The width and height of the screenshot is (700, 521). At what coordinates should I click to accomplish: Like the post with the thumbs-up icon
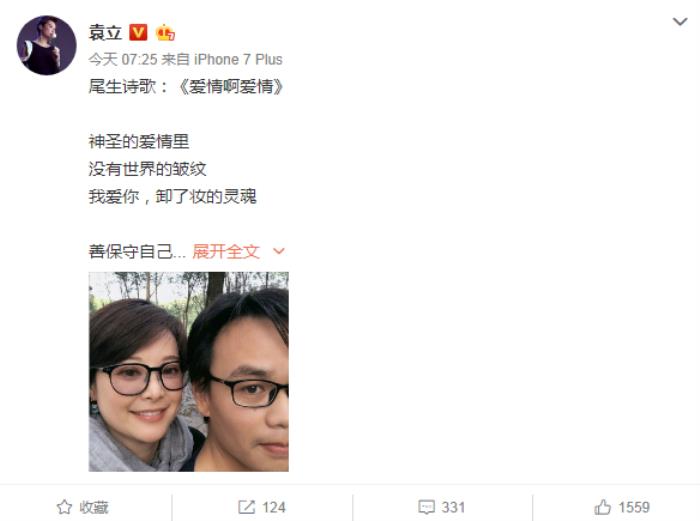pos(603,507)
